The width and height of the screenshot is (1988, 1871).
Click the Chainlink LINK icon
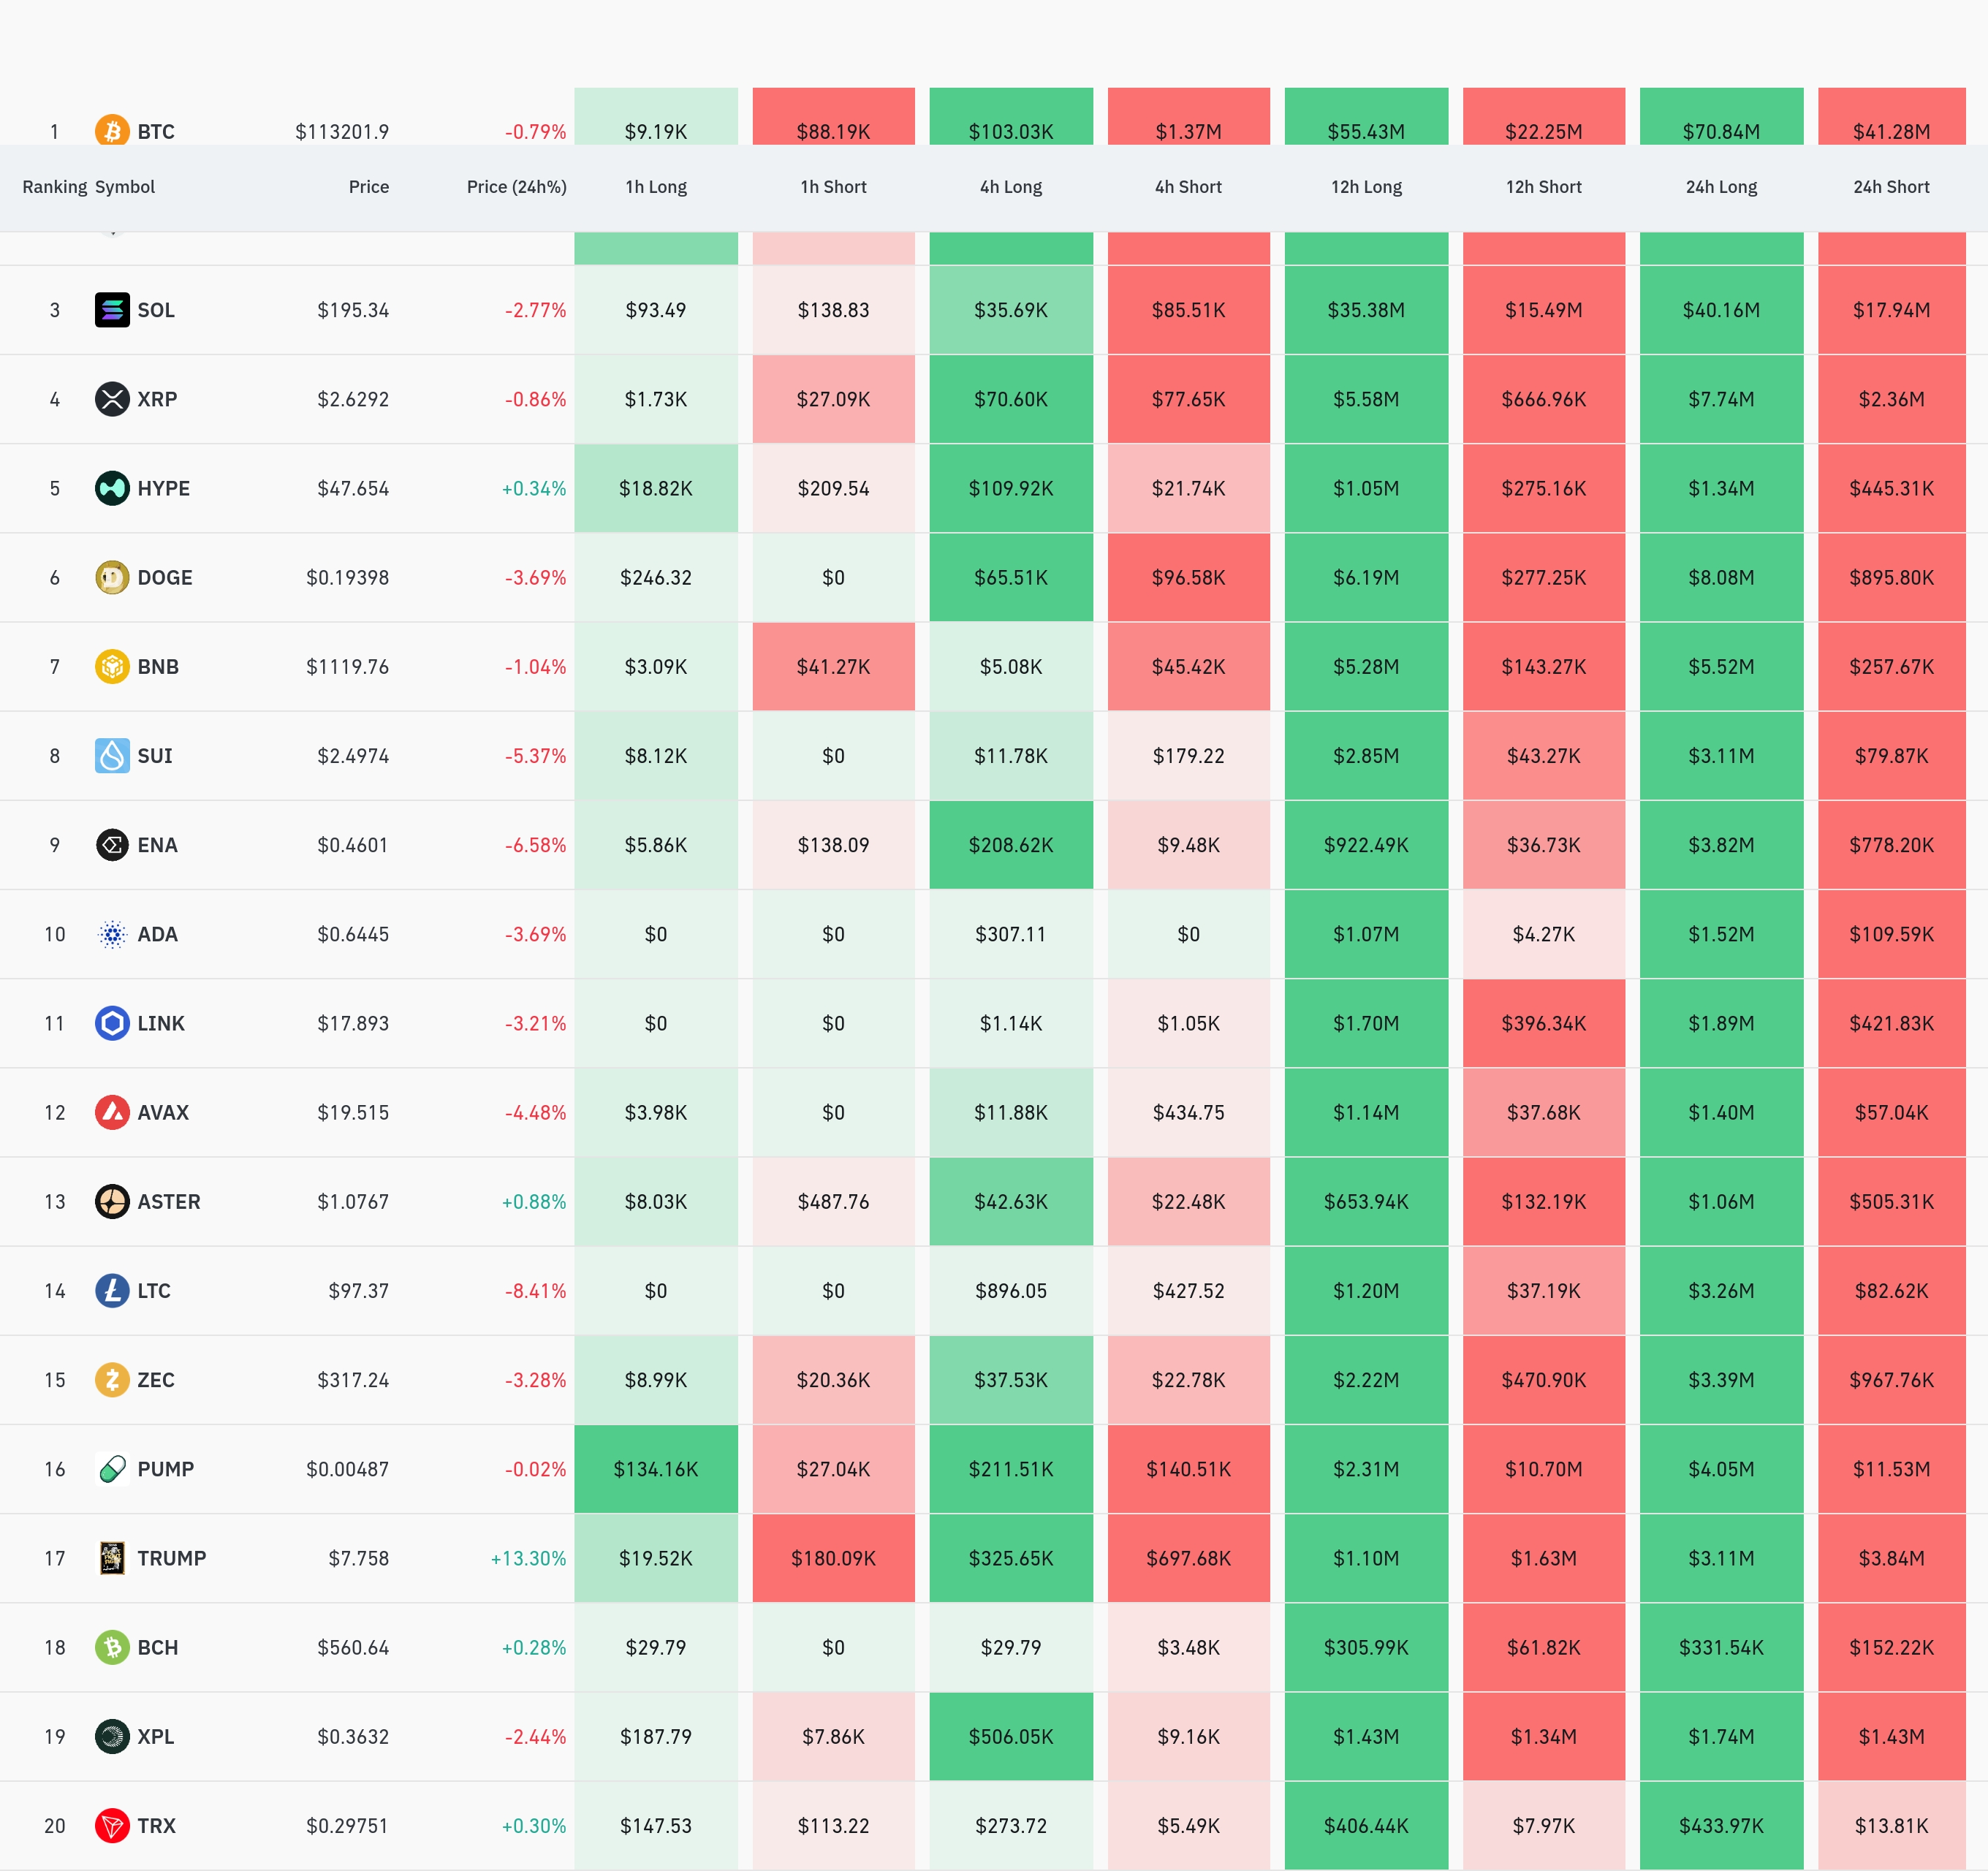tap(112, 1023)
